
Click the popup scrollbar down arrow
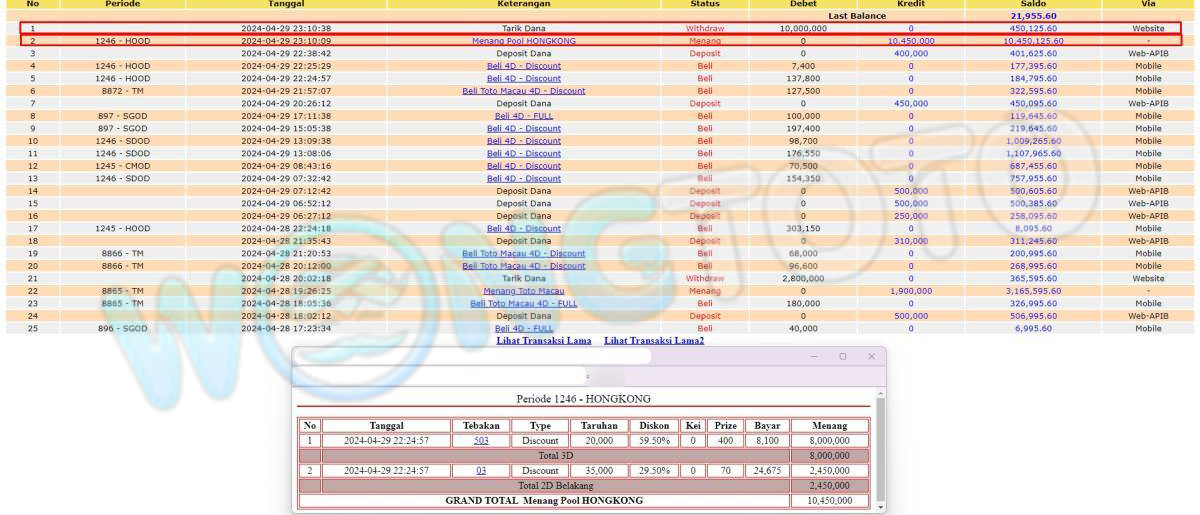pos(880,507)
